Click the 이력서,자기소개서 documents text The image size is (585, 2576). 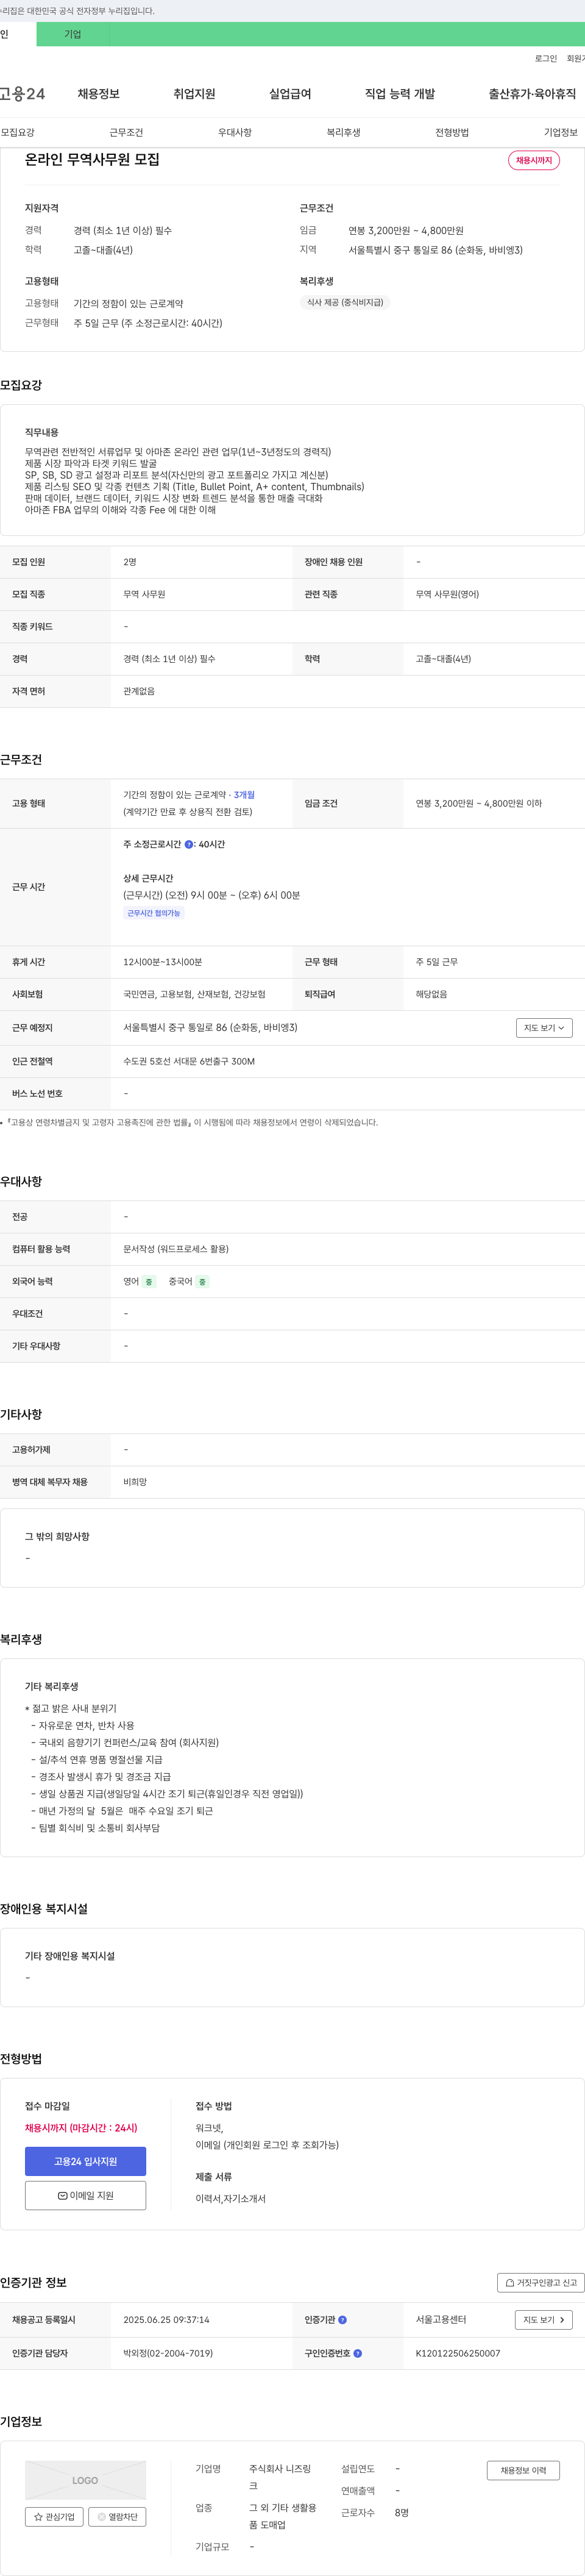[231, 2199]
